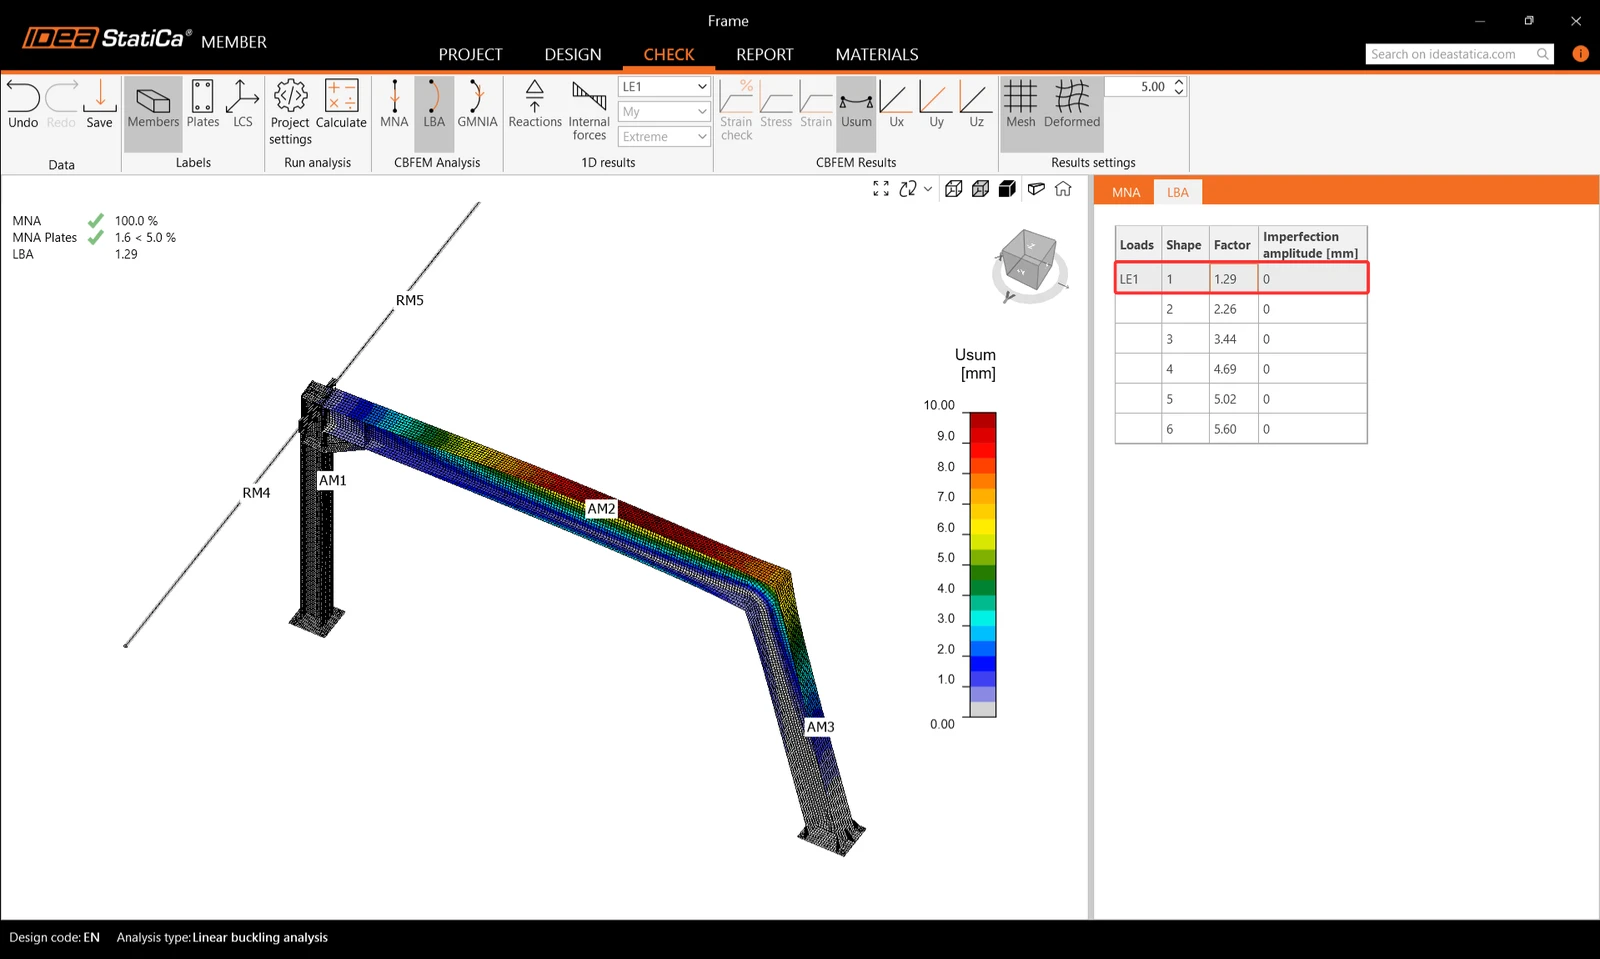Click the Factor column header

[x=1233, y=245]
